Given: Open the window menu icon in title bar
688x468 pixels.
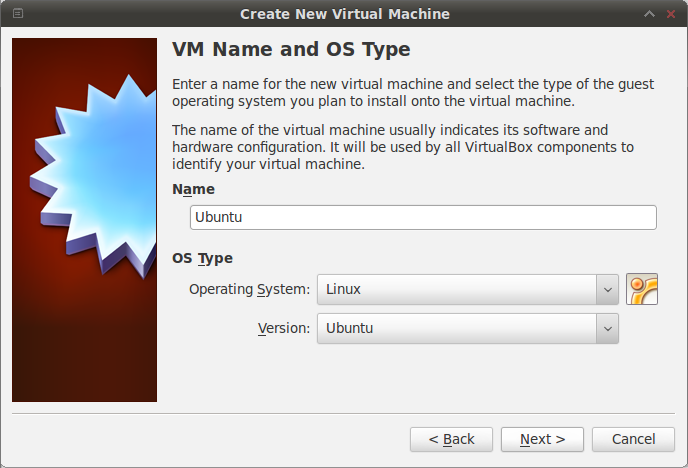Looking at the screenshot, I should click(x=17, y=14).
